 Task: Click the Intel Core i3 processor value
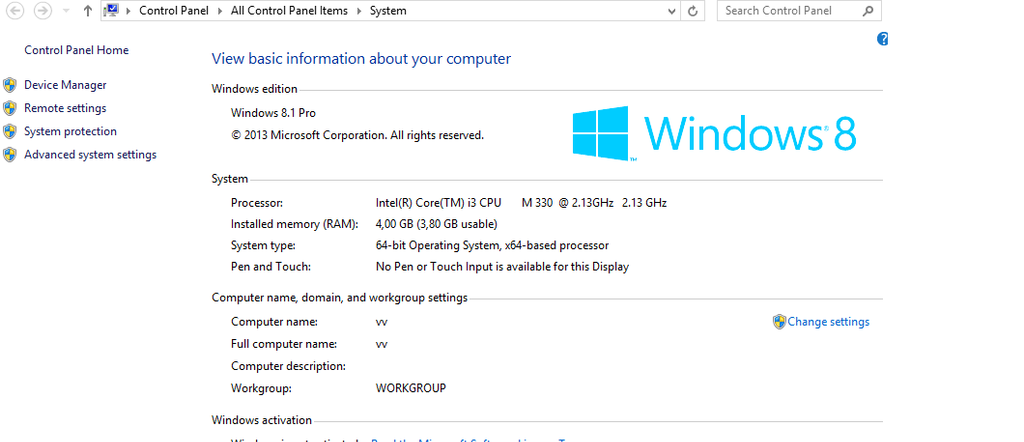click(x=521, y=203)
